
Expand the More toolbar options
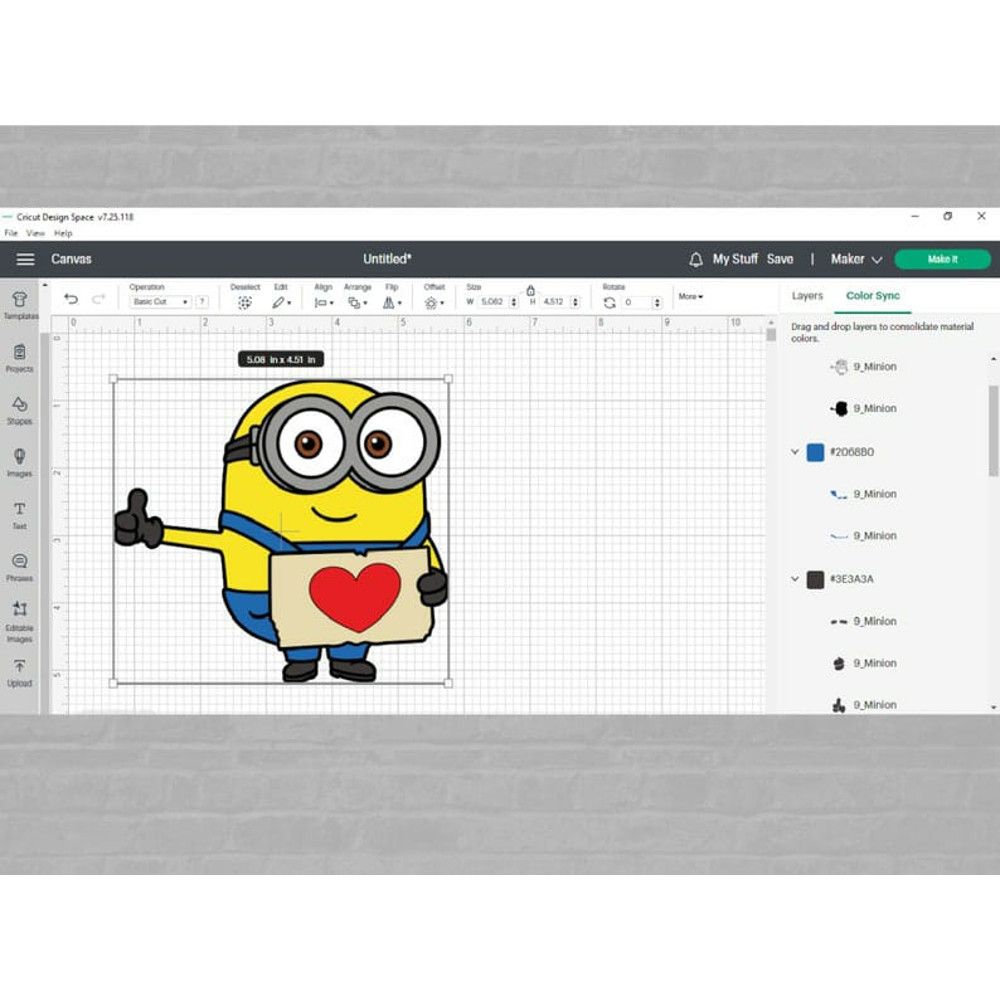click(690, 297)
